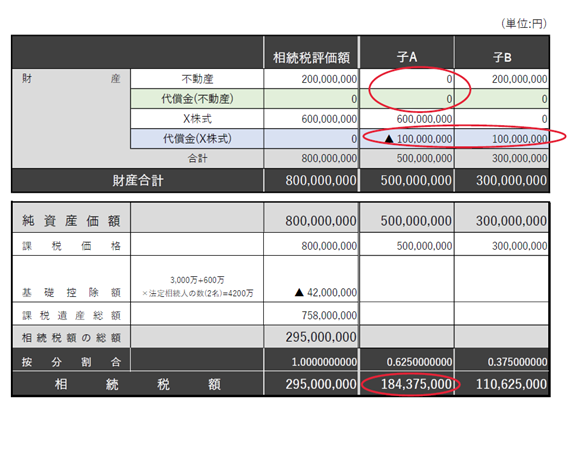Select the 課税価格 row label
This screenshot has height=474, width=567.
pyautogui.click(x=71, y=246)
